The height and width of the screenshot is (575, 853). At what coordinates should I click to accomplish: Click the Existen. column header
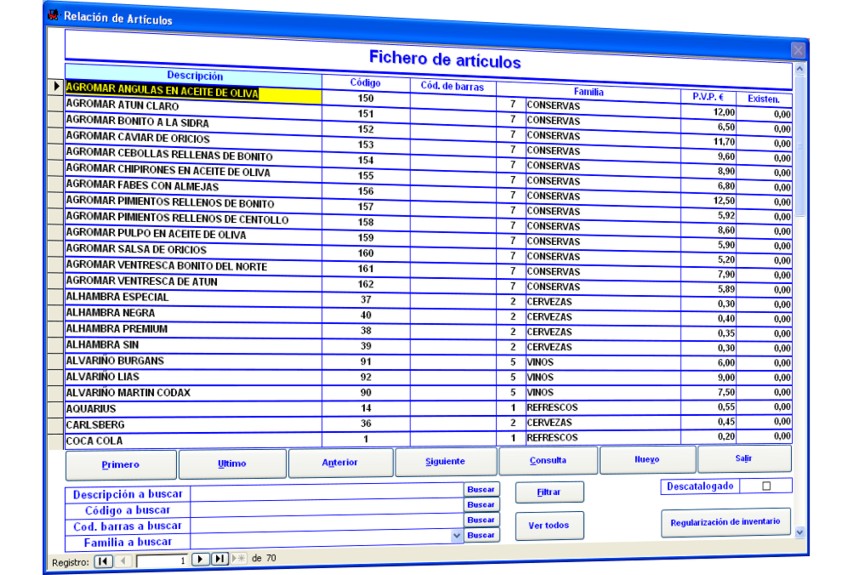point(763,99)
